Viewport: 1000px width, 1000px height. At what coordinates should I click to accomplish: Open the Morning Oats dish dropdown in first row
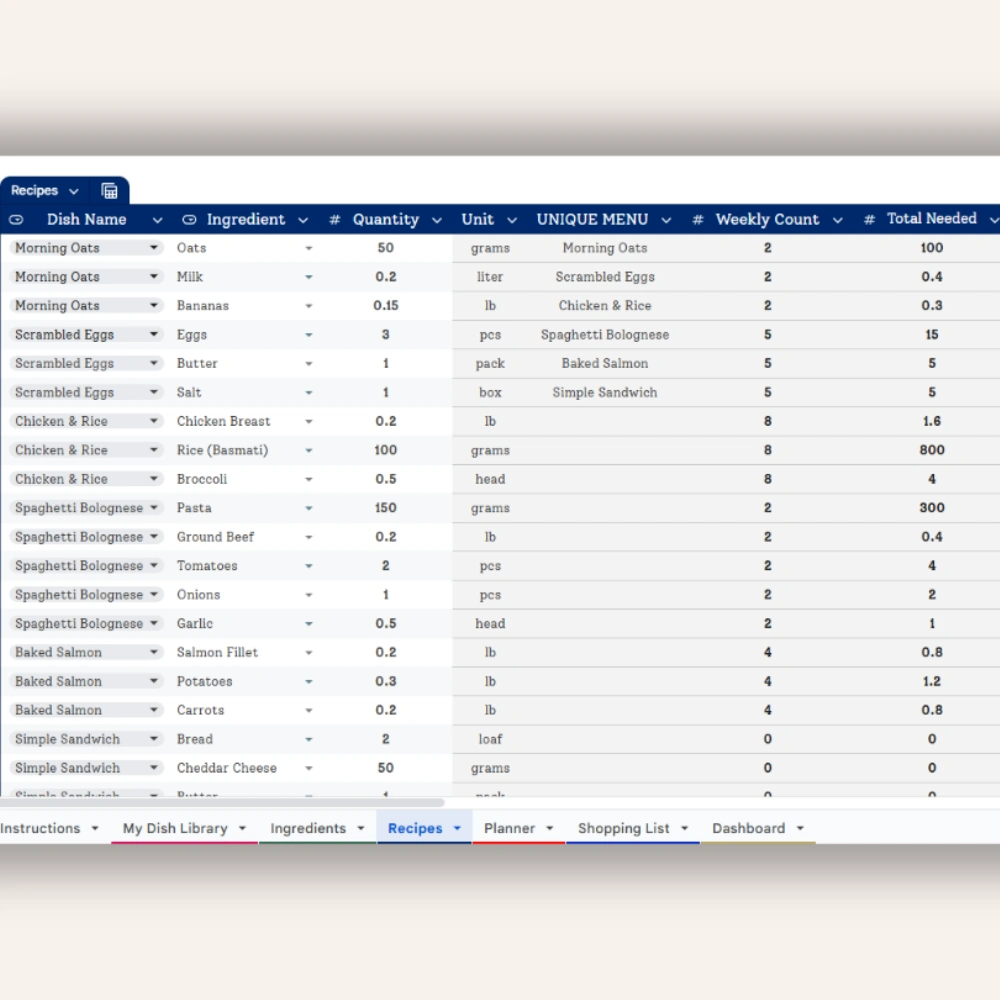pyautogui.click(x=155, y=247)
